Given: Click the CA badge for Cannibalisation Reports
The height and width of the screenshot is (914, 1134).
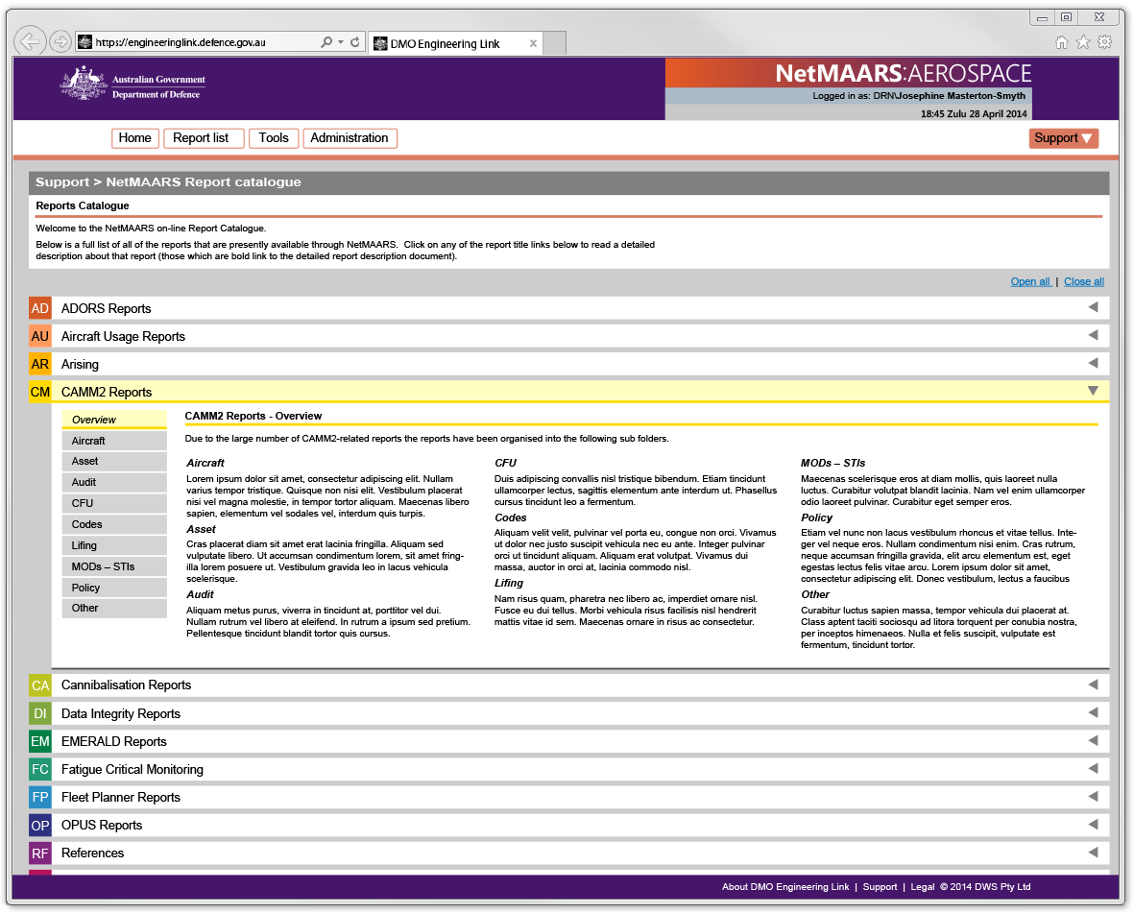Looking at the screenshot, I should pos(40,686).
